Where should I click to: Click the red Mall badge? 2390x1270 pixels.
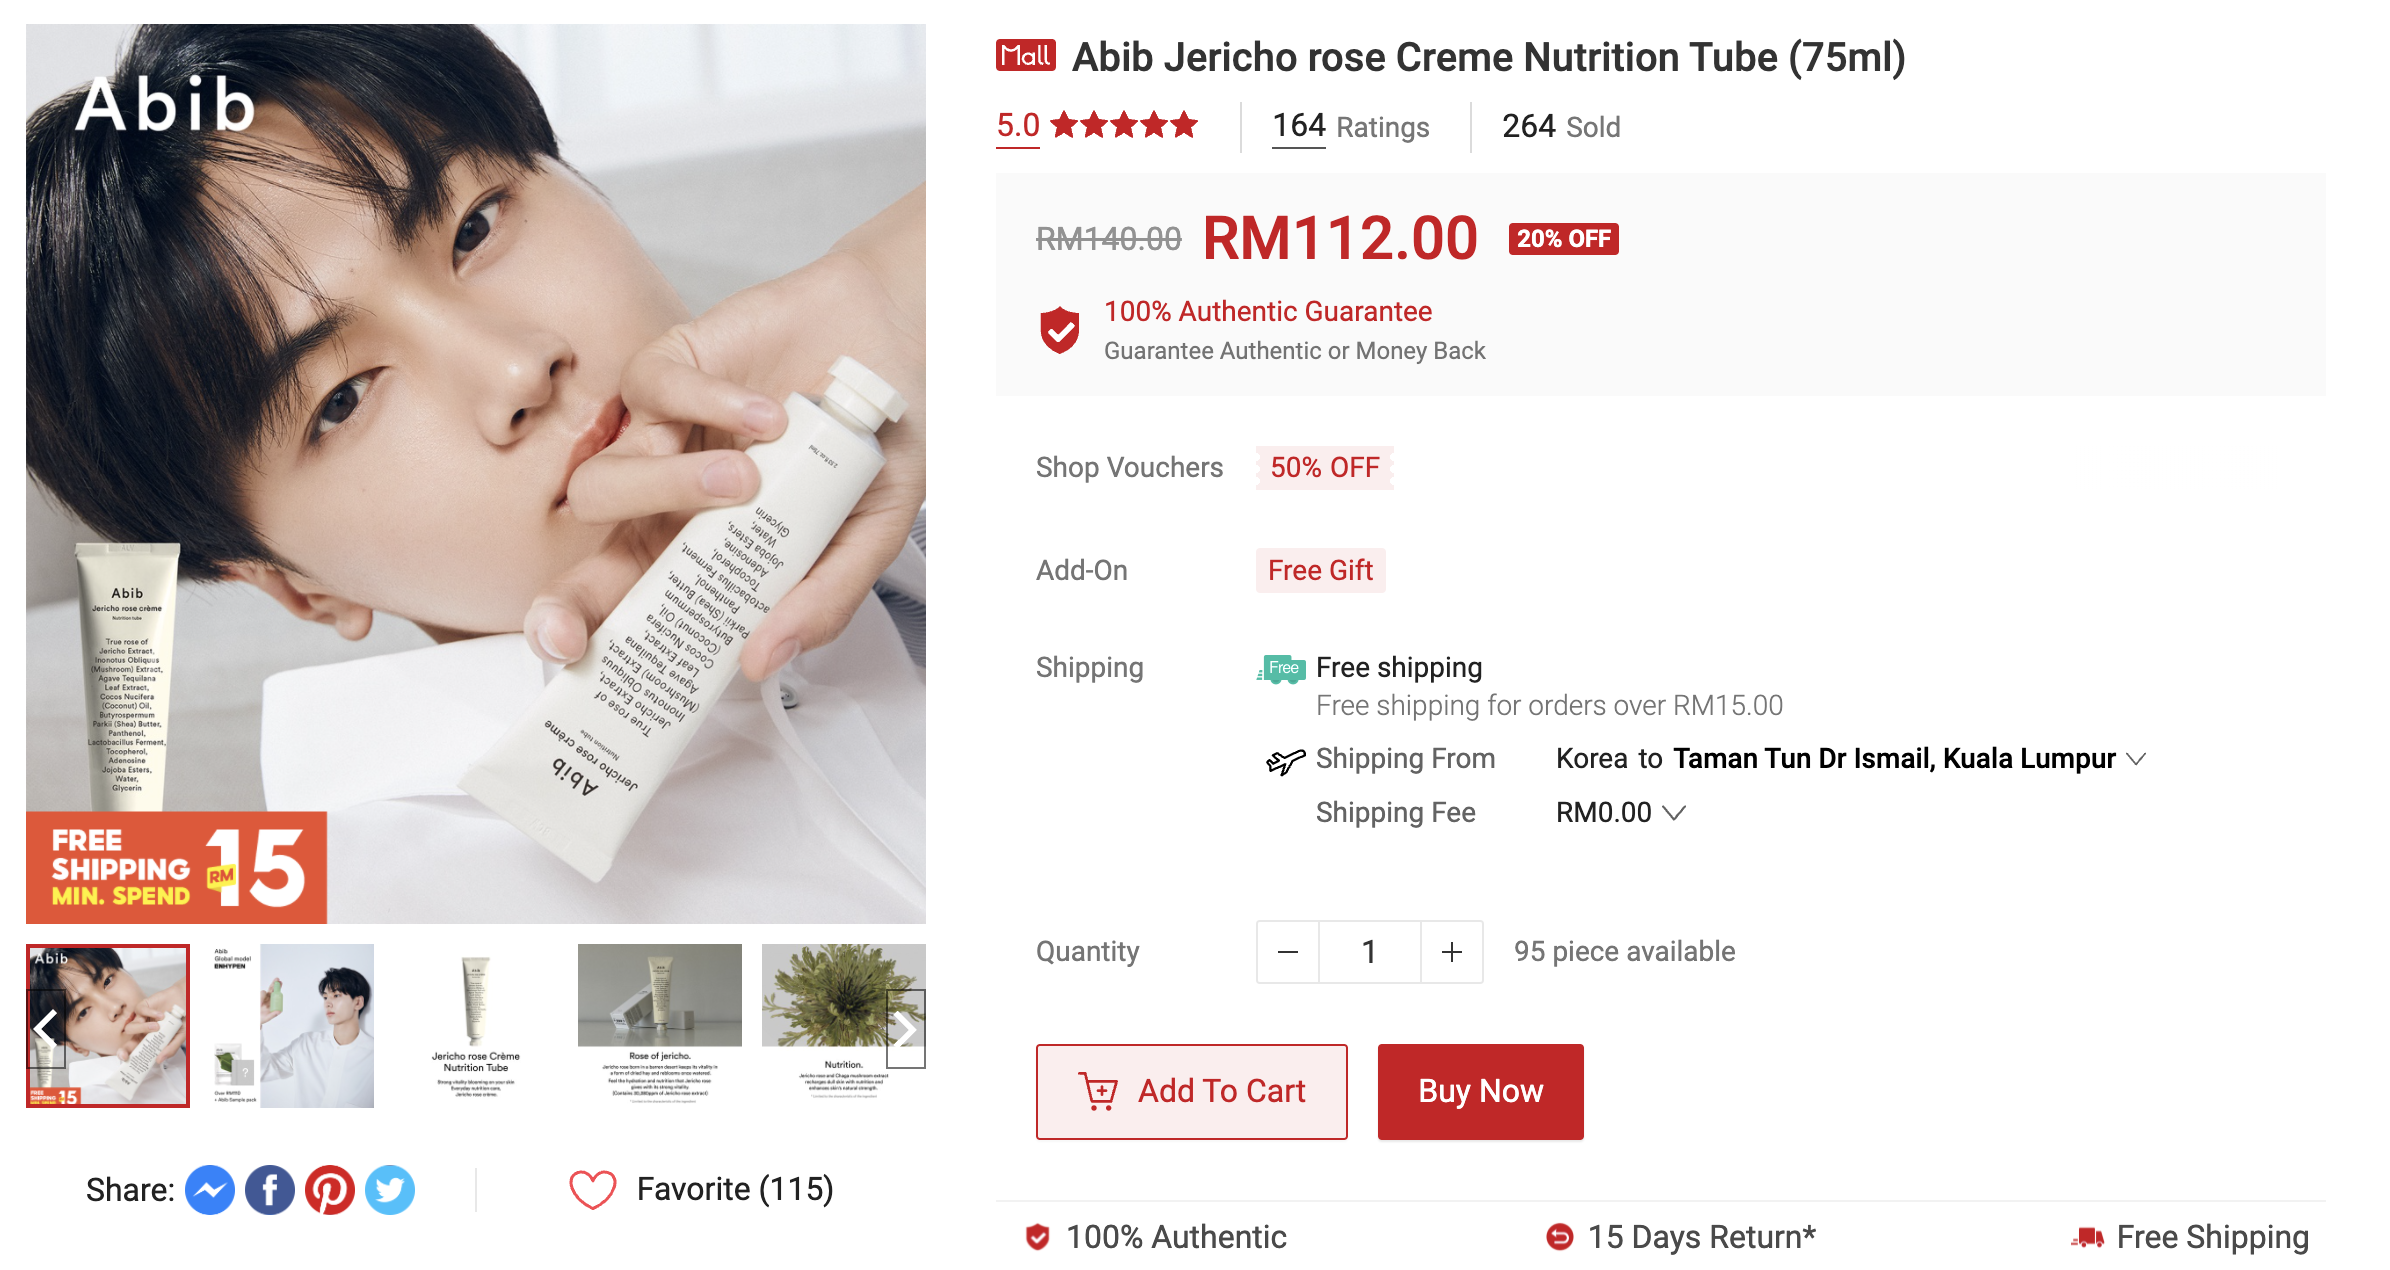click(x=1026, y=55)
